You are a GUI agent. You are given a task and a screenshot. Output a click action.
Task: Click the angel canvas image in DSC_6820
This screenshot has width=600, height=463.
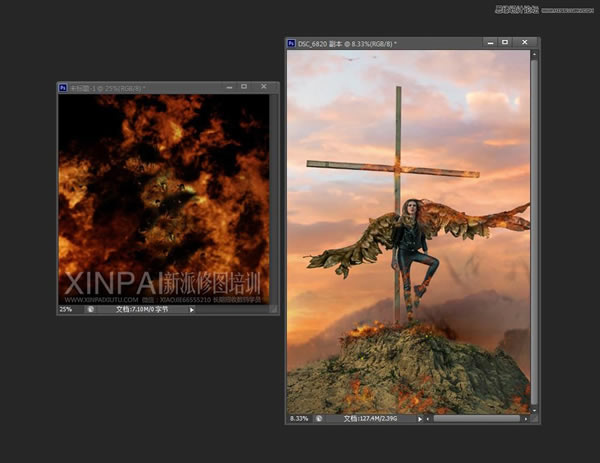(x=409, y=232)
